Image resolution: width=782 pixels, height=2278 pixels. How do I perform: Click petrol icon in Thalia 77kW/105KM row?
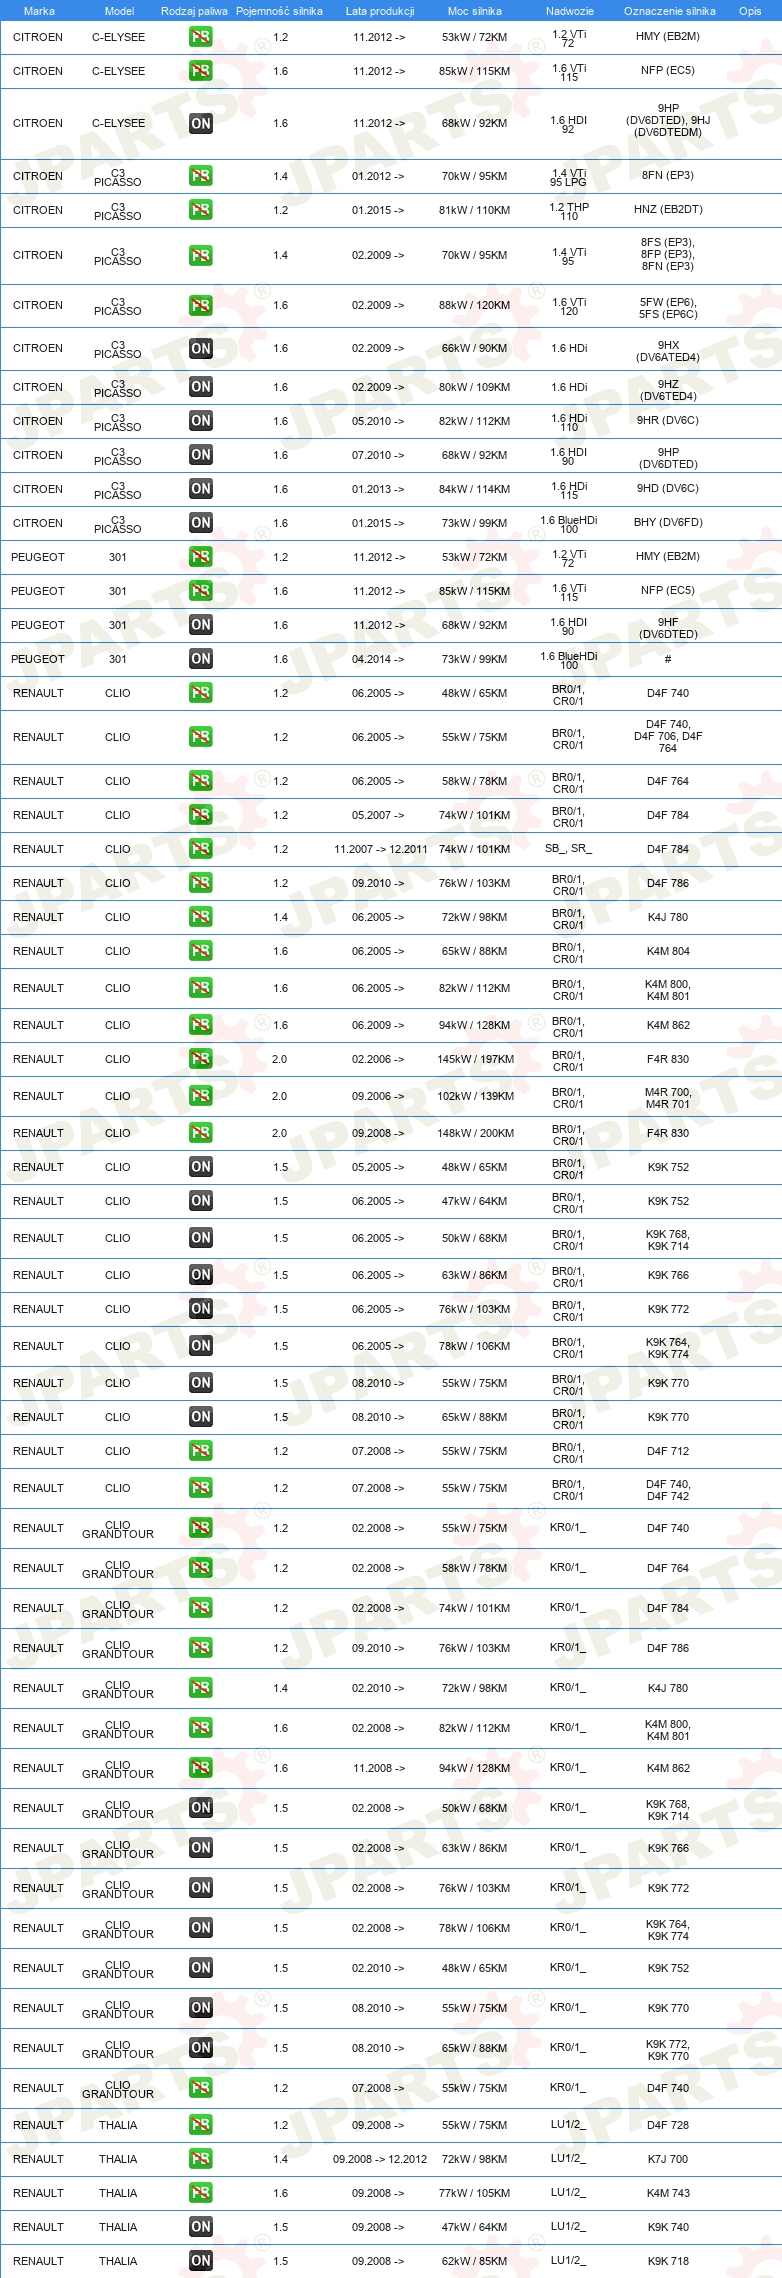pyautogui.click(x=201, y=2193)
